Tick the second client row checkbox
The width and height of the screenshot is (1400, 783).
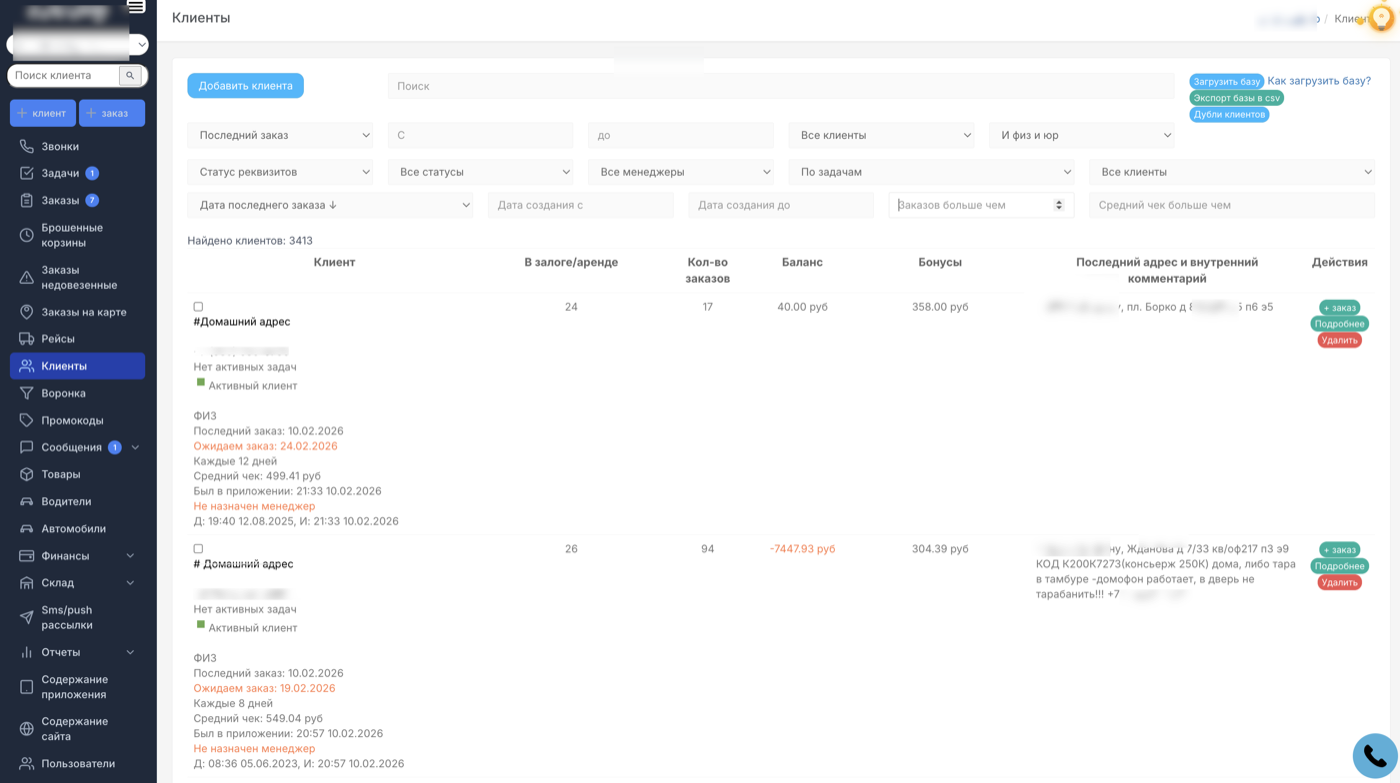(198, 549)
